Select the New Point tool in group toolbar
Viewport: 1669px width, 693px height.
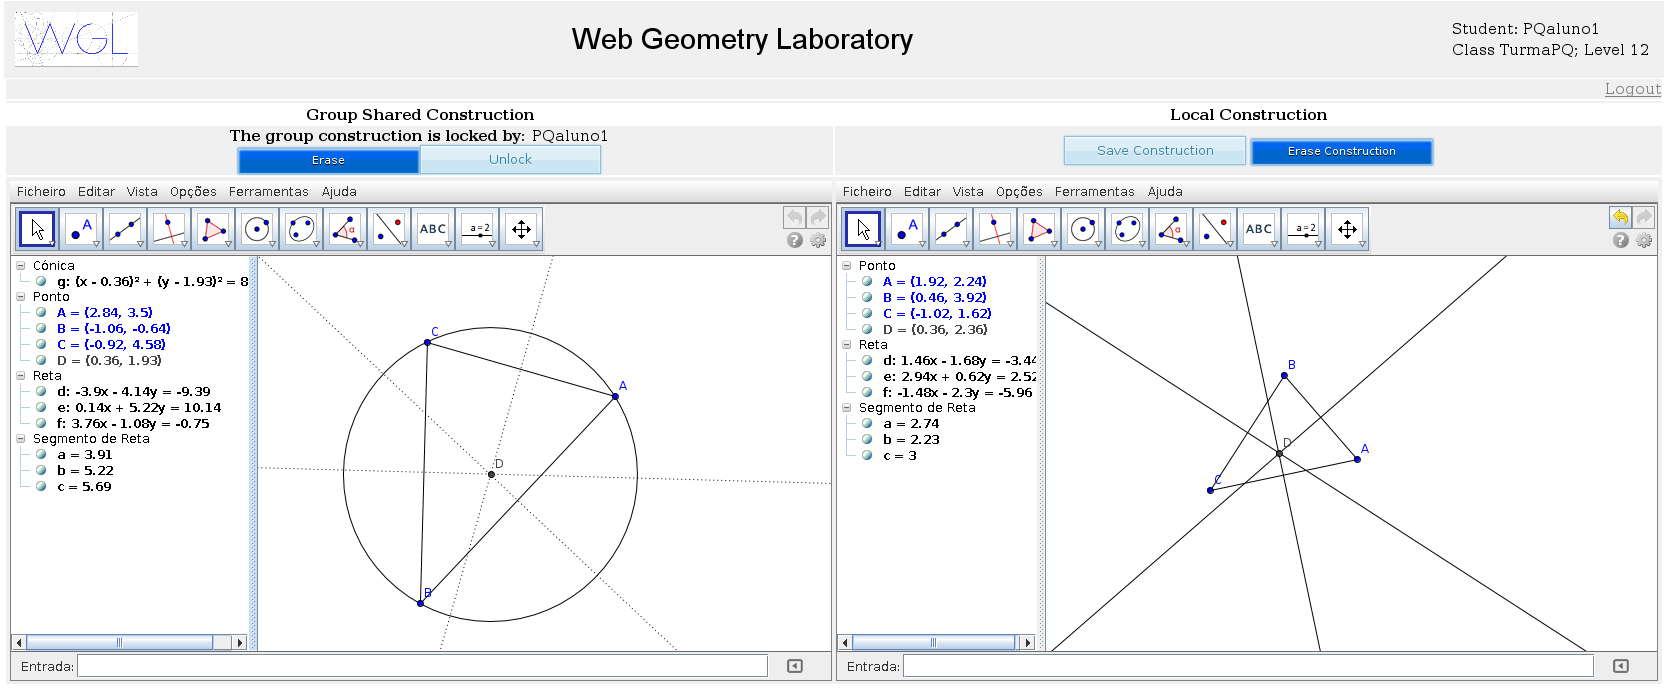coord(81,229)
